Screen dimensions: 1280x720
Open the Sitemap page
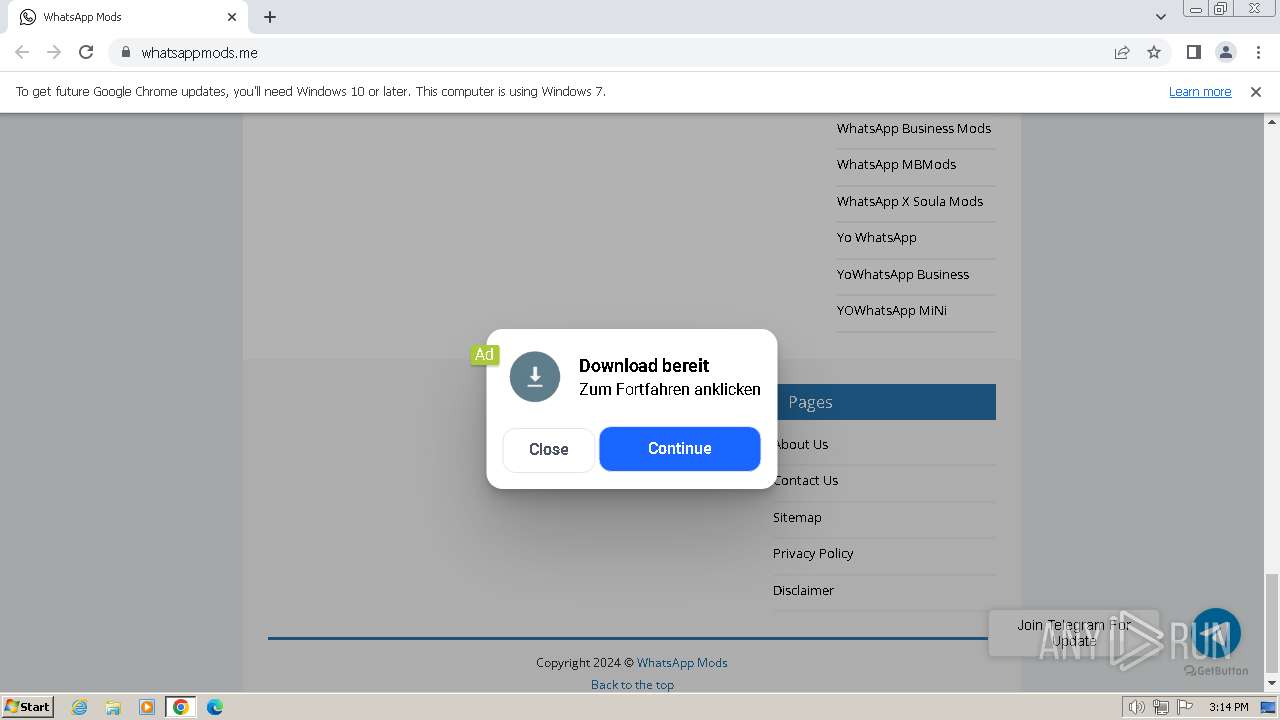(x=797, y=517)
